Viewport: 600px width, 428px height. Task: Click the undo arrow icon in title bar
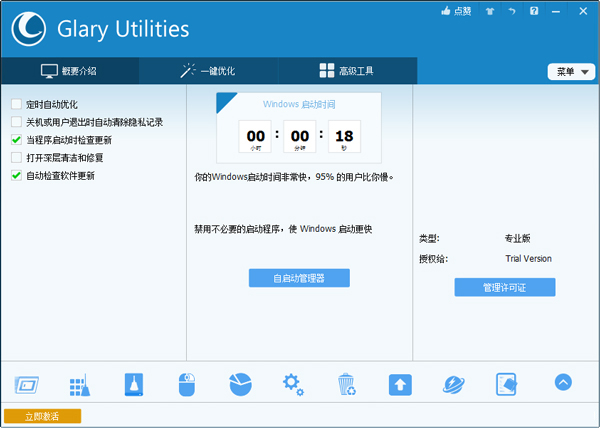[x=512, y=11]
